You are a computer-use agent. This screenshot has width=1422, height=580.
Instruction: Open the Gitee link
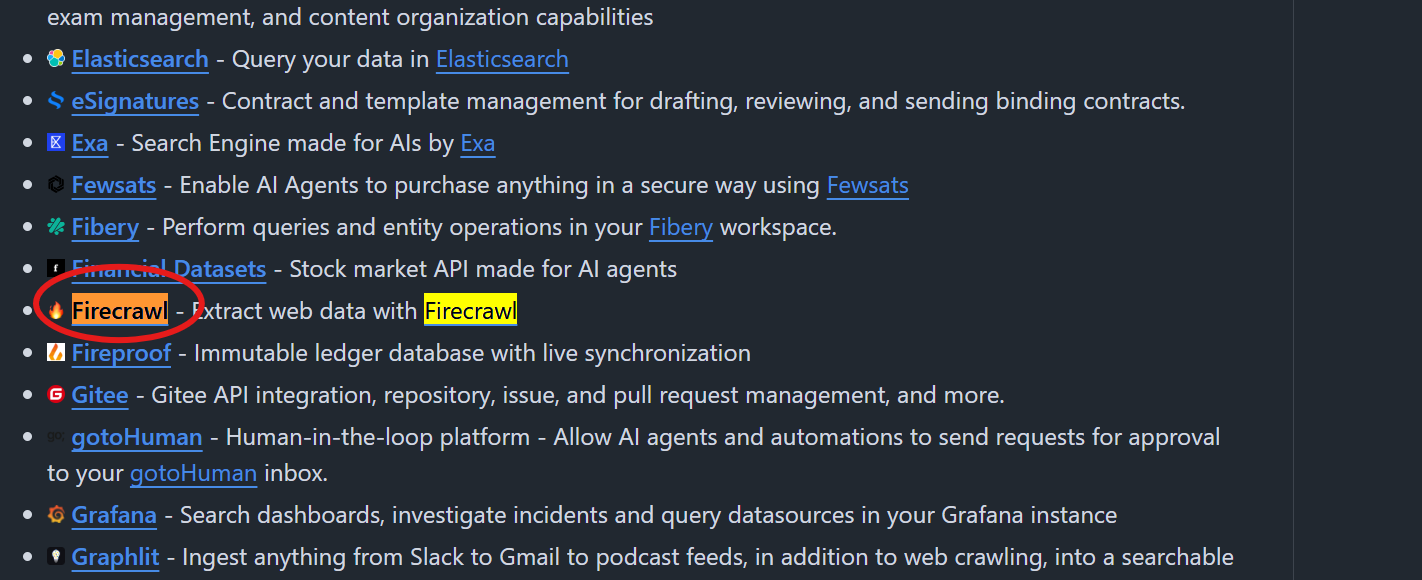click(100, 395)
